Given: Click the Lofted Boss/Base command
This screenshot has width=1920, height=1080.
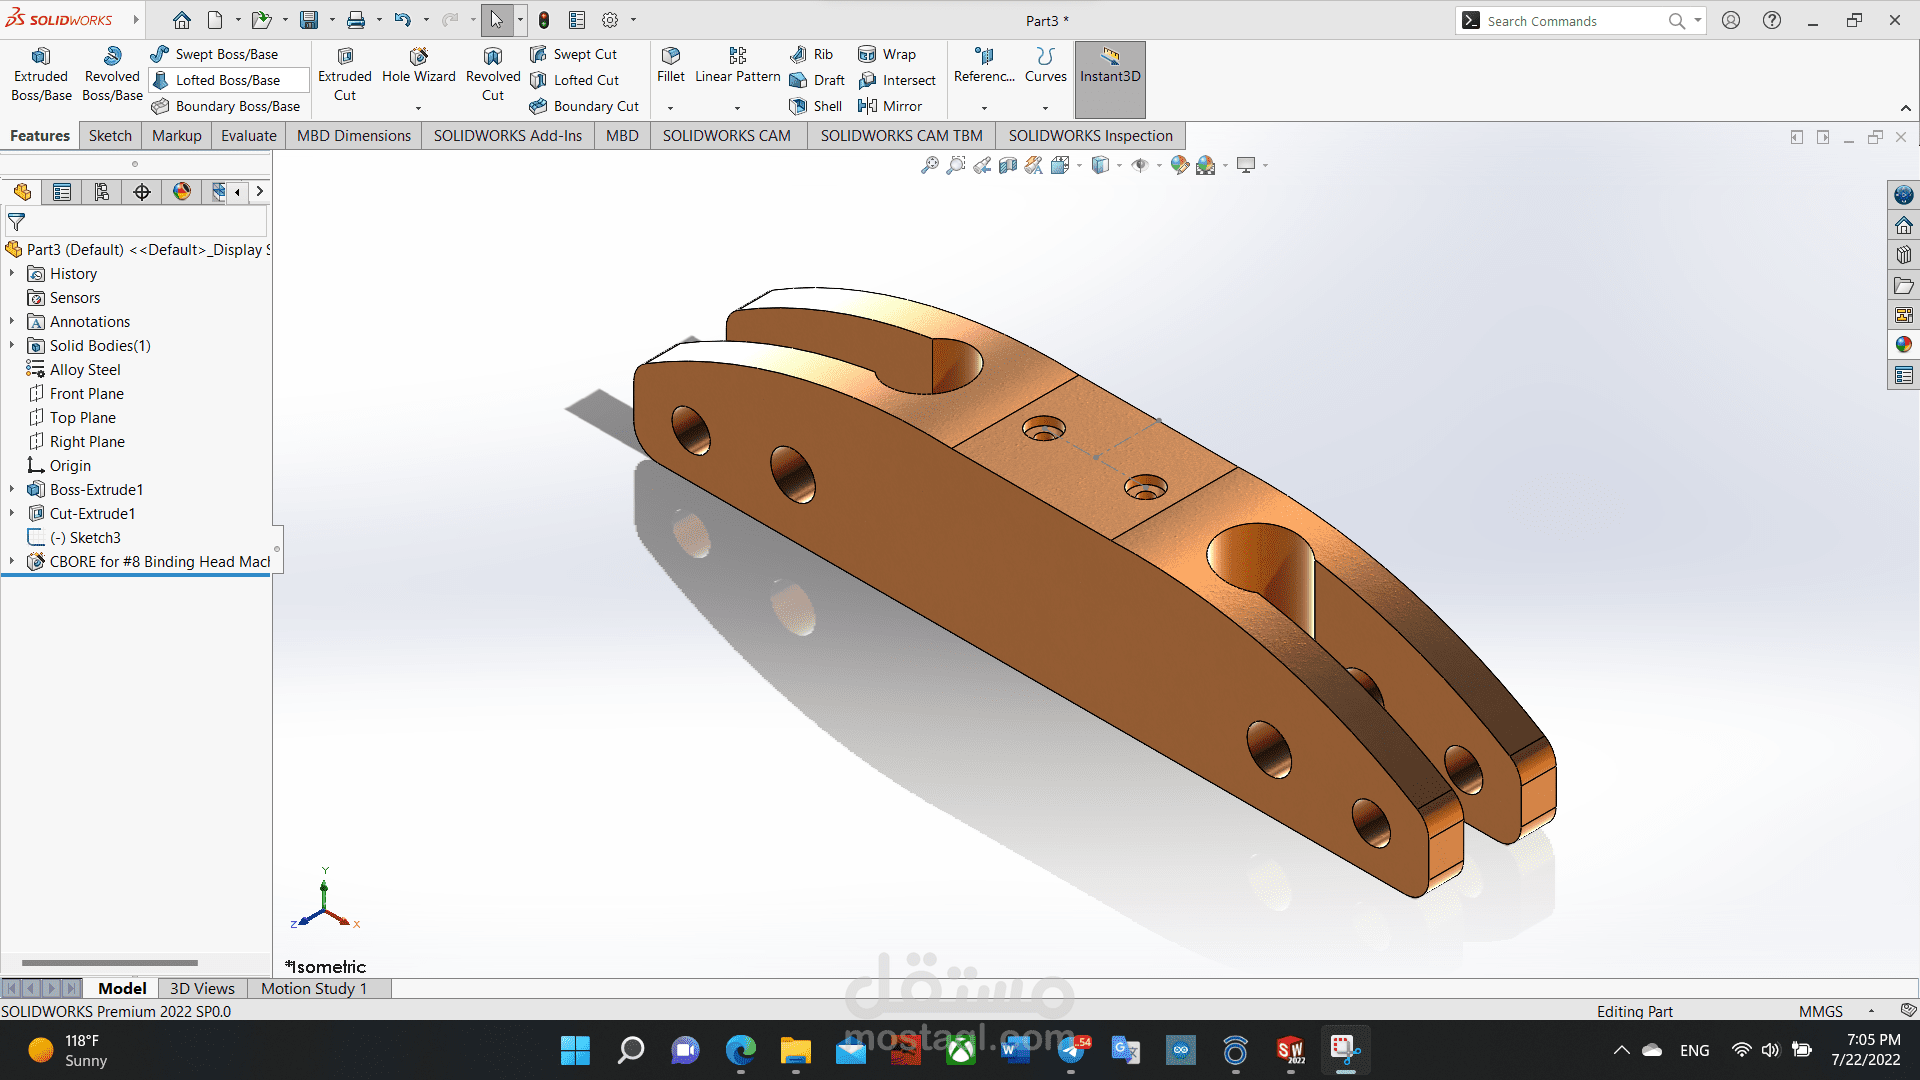Looking at the screenshot, I should (x=219, y=79).
